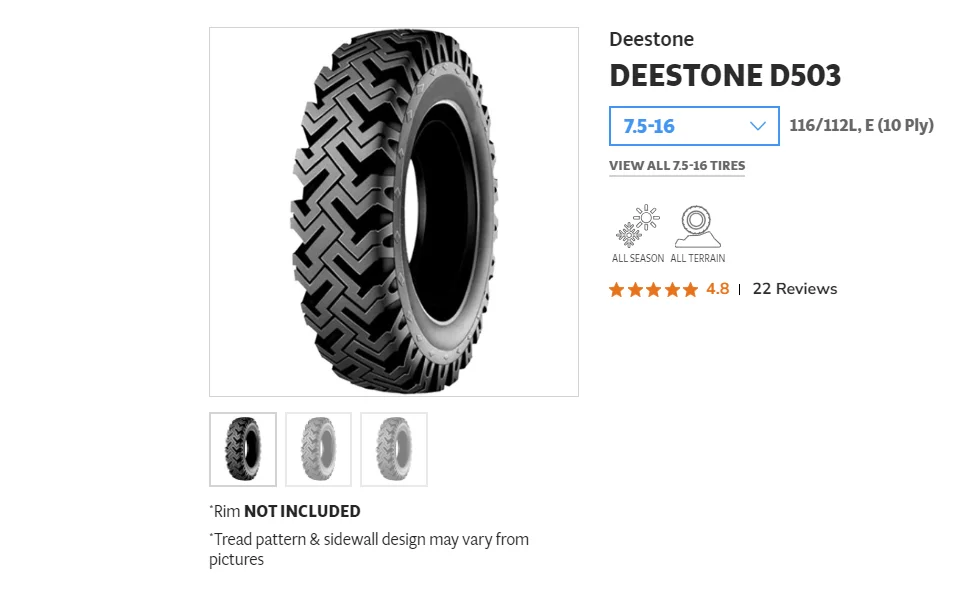Click the All Season sun and snowflake icon
Screen dimensions: 974x591
click(x=638, y=227)
